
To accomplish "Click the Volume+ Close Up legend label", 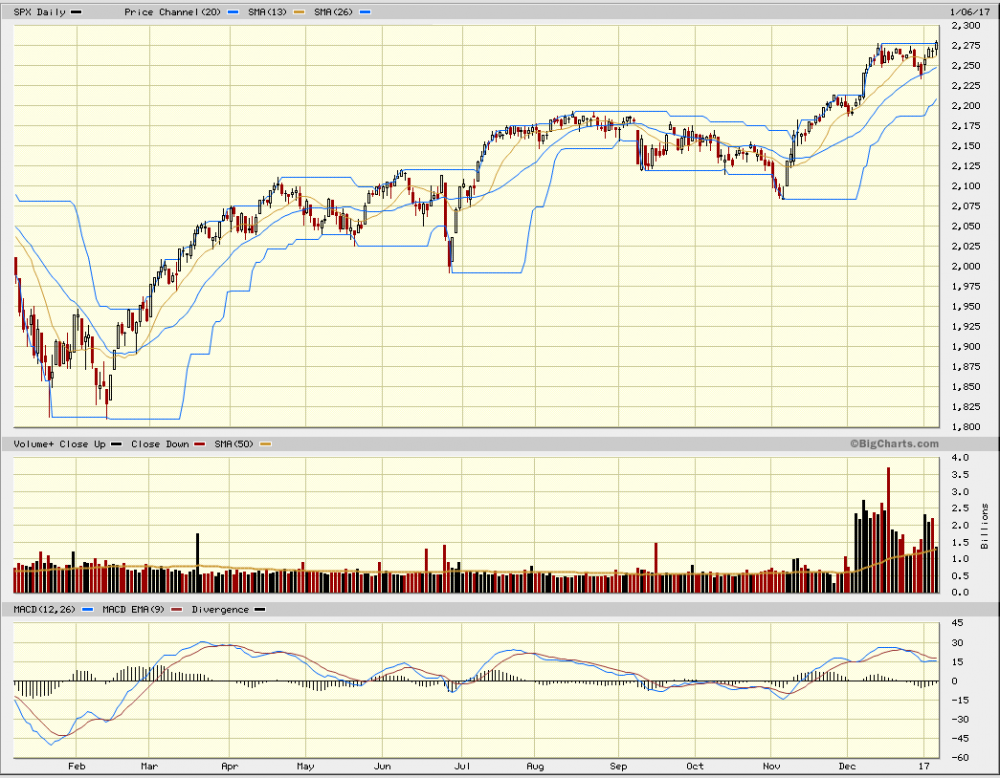I will pyautogui.click(x=59, y=443).
